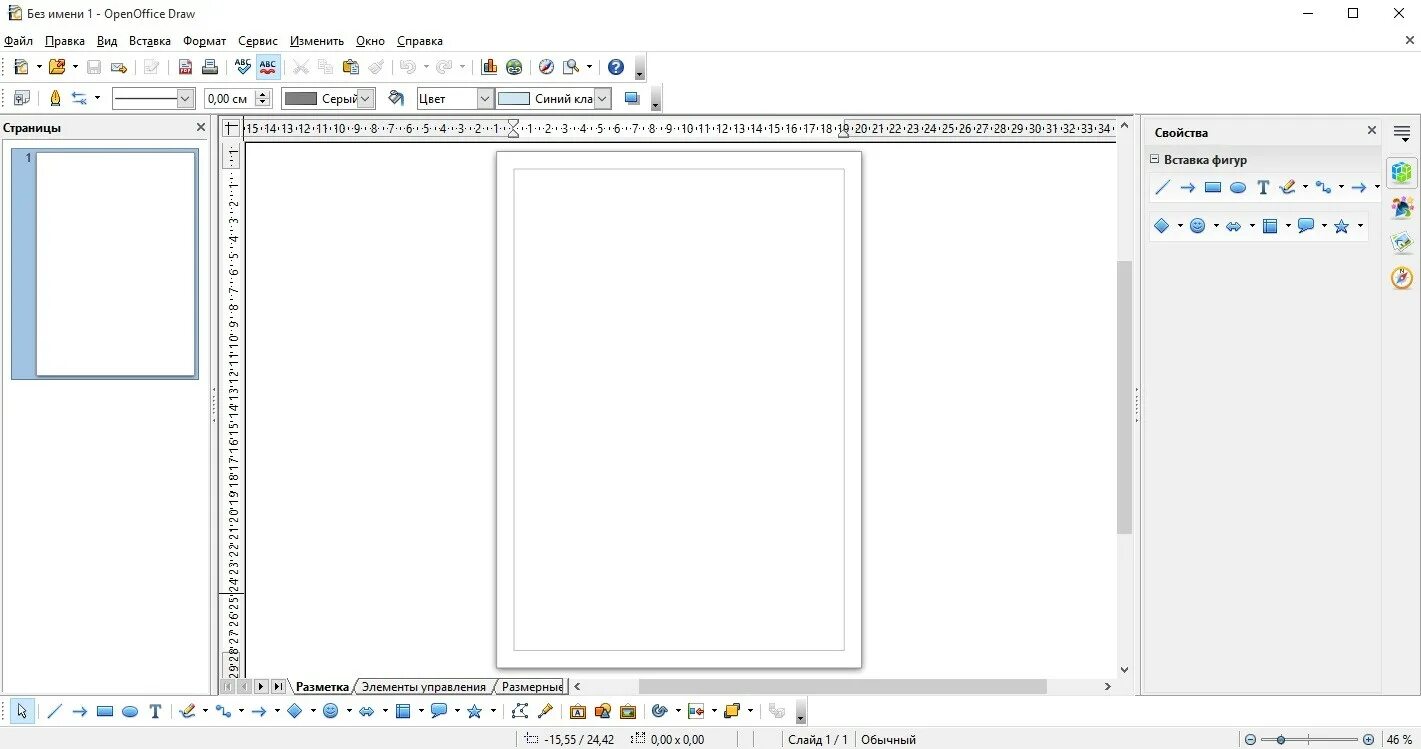This screenshot has height=749, width=1421.
Task: Click the smiley symbol shapes icon
Action: point(1196,225)
